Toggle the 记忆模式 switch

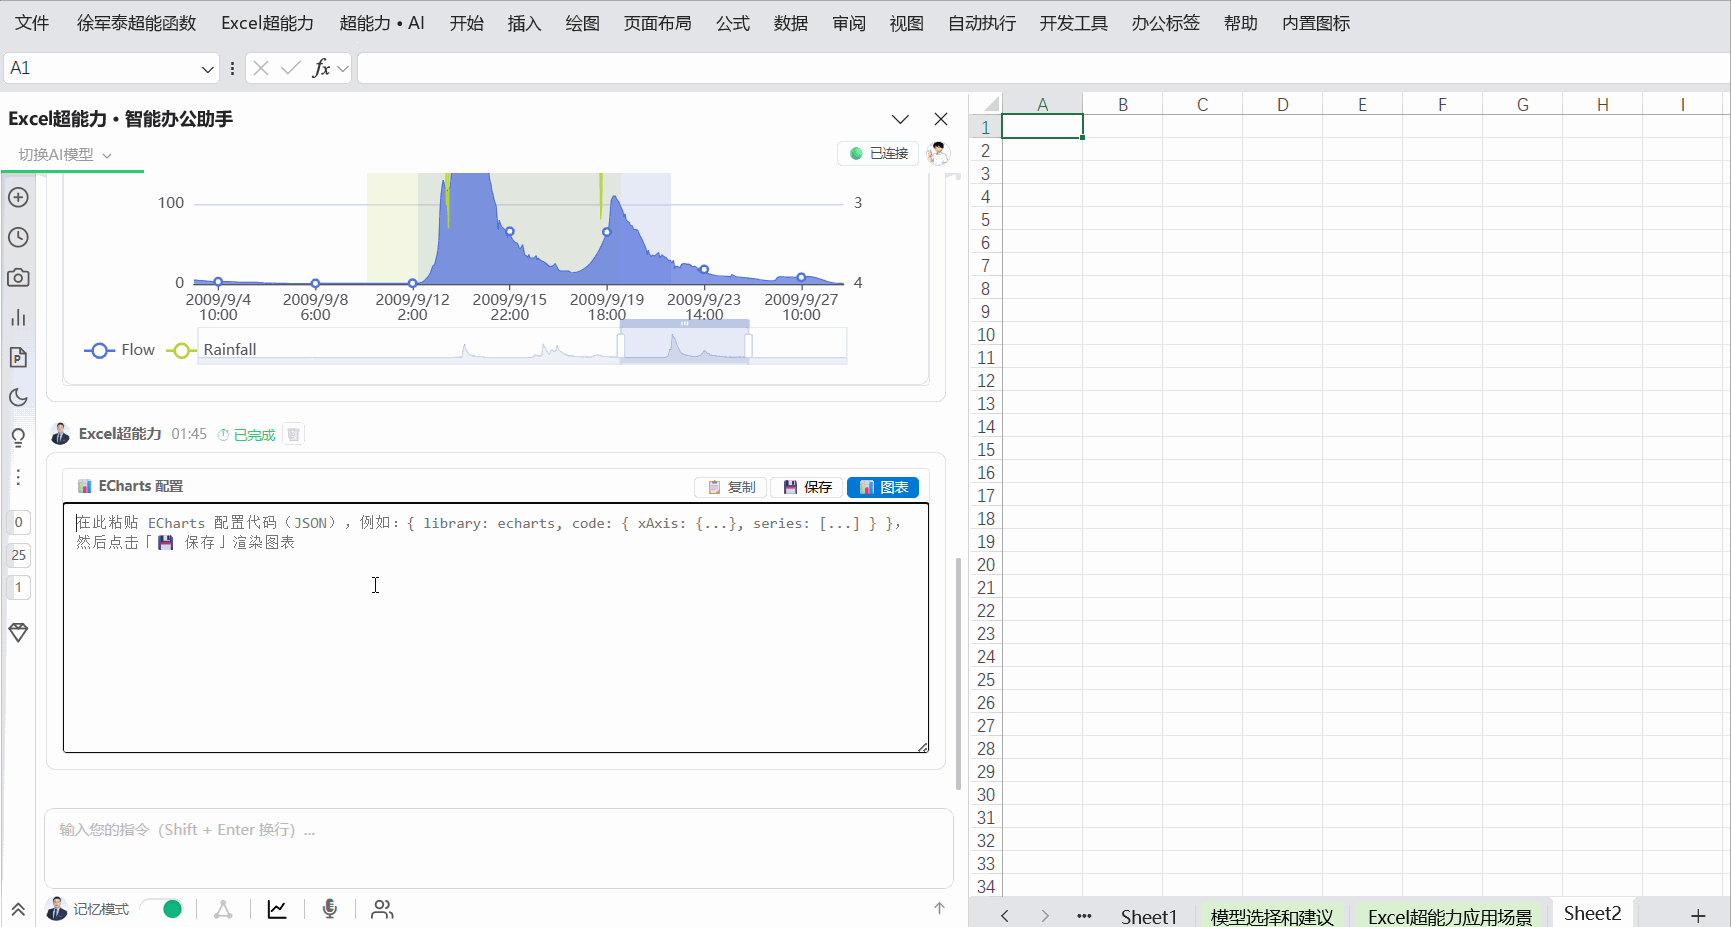coord(162,909)
